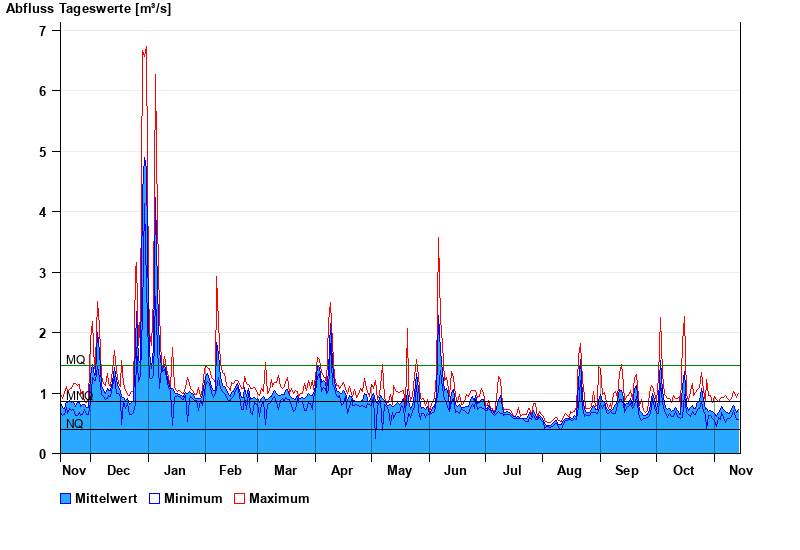Screen dimensions: 800x550
Task: Click the blue Mittelwert legend swatch
Action: click(x=66, y=499)
